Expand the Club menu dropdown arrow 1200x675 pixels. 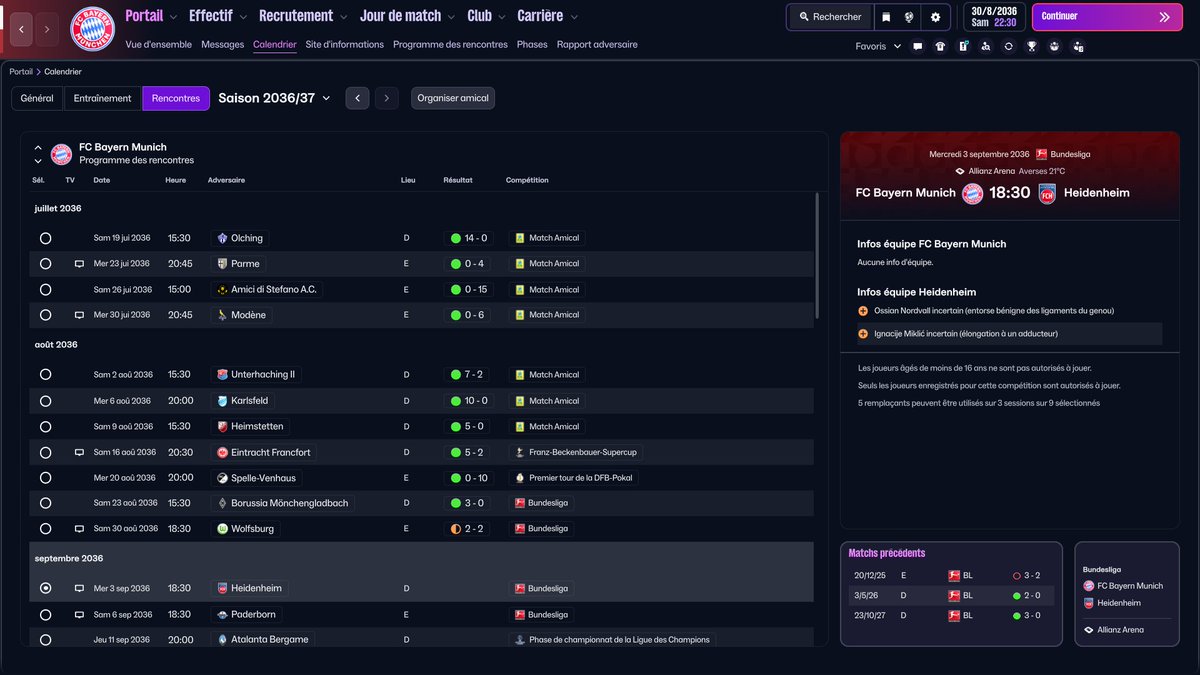502,17
